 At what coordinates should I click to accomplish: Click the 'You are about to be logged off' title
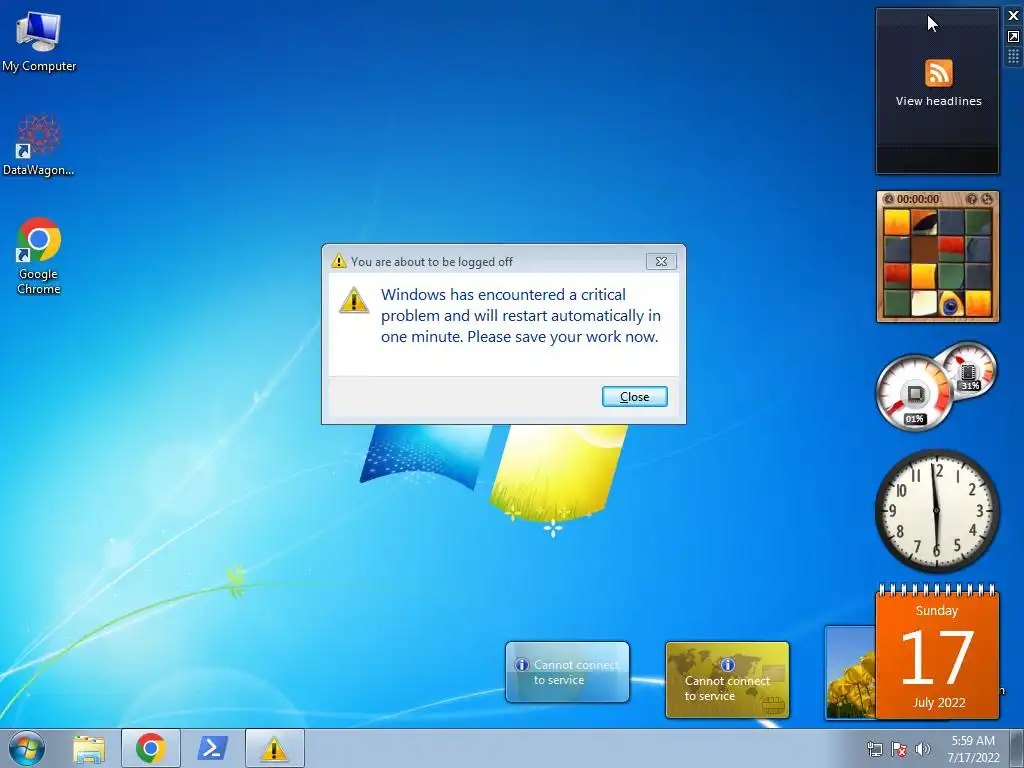(432, 262)
